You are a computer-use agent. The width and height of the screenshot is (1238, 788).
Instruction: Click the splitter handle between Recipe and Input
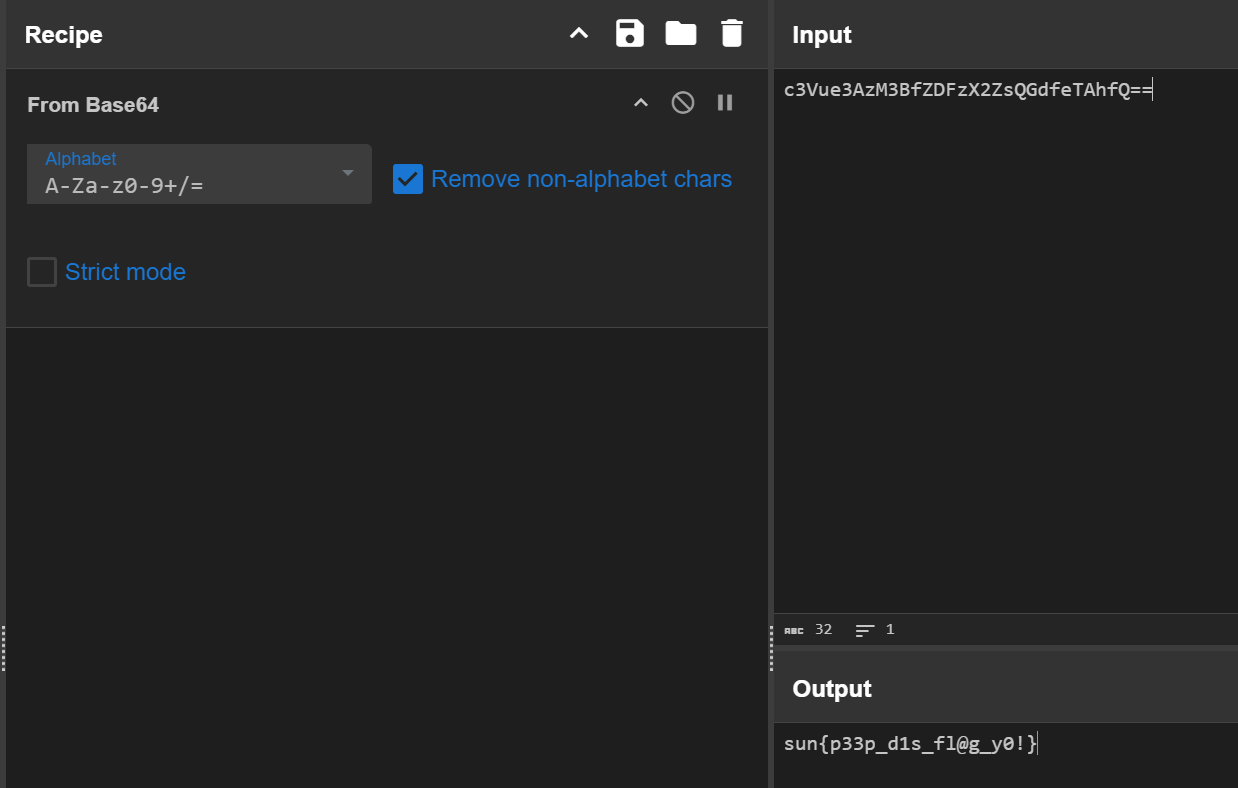click(x=771, y=648)
